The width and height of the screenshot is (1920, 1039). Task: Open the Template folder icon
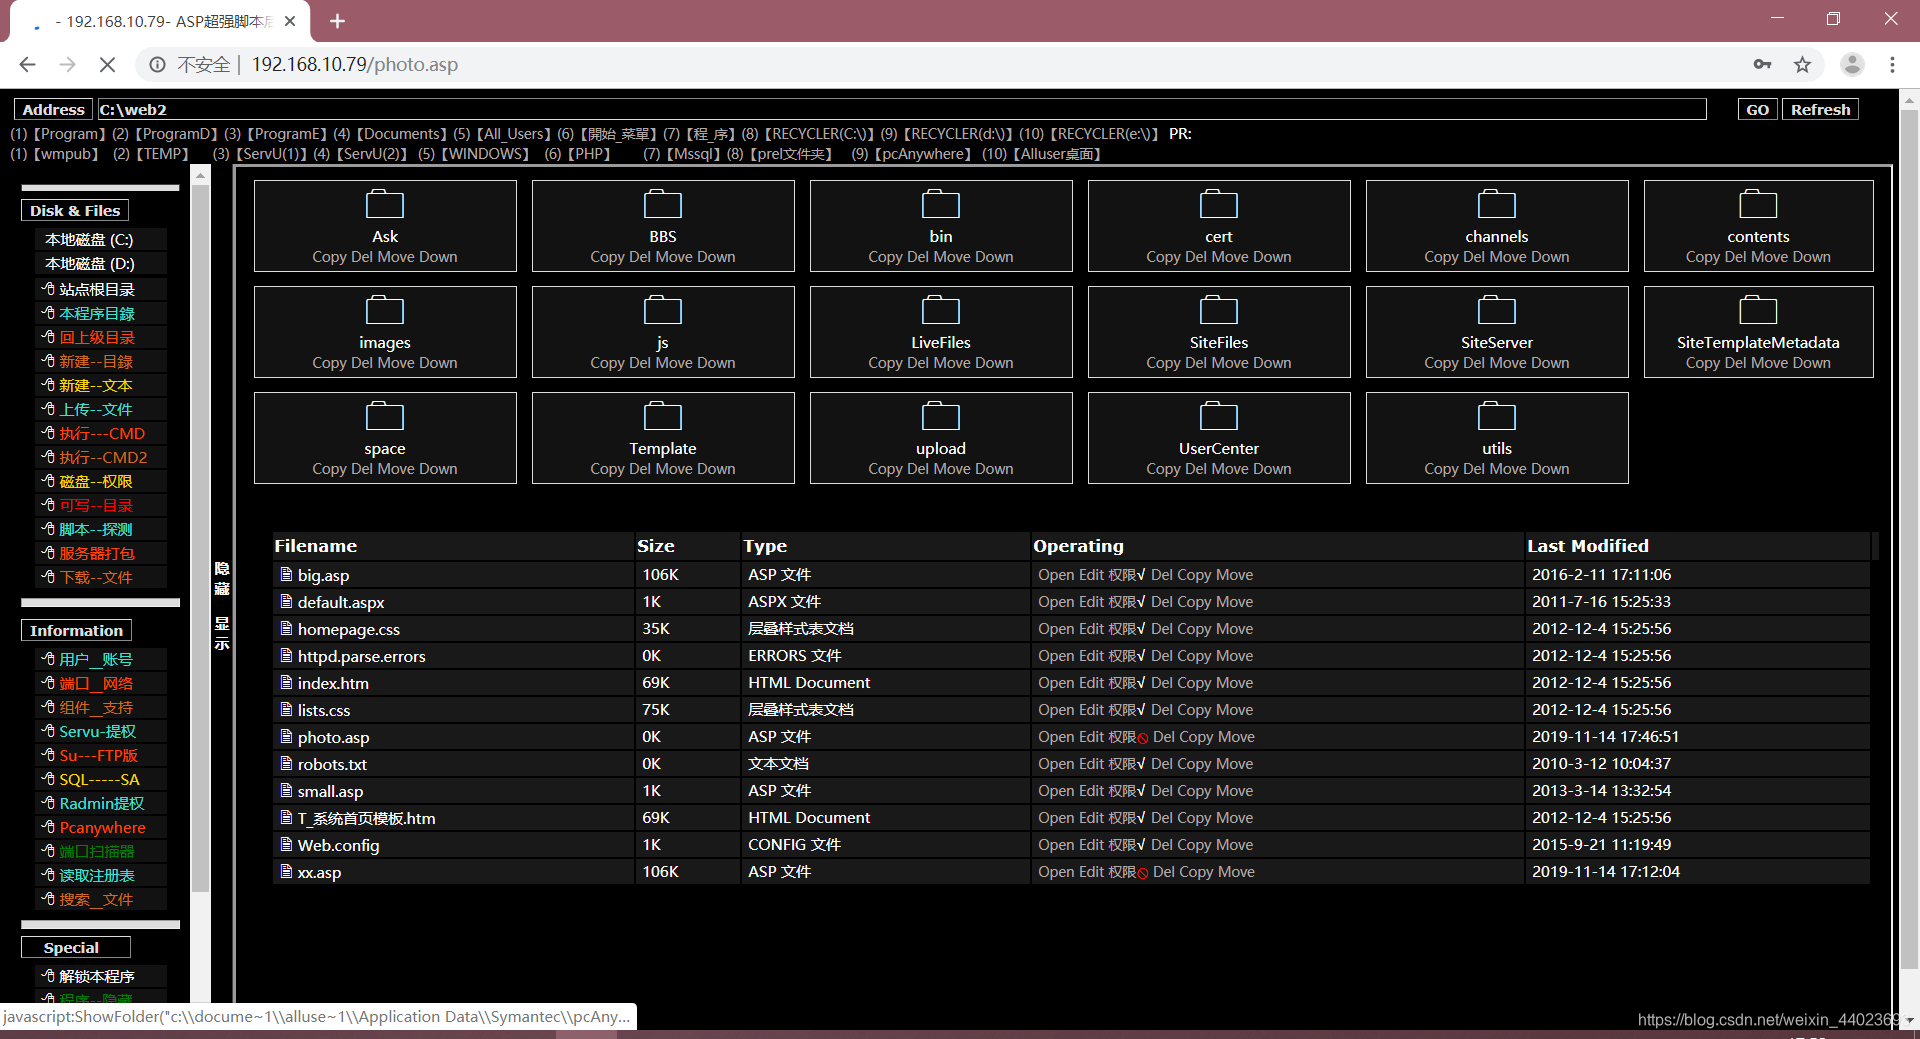(x=663, y=417)
